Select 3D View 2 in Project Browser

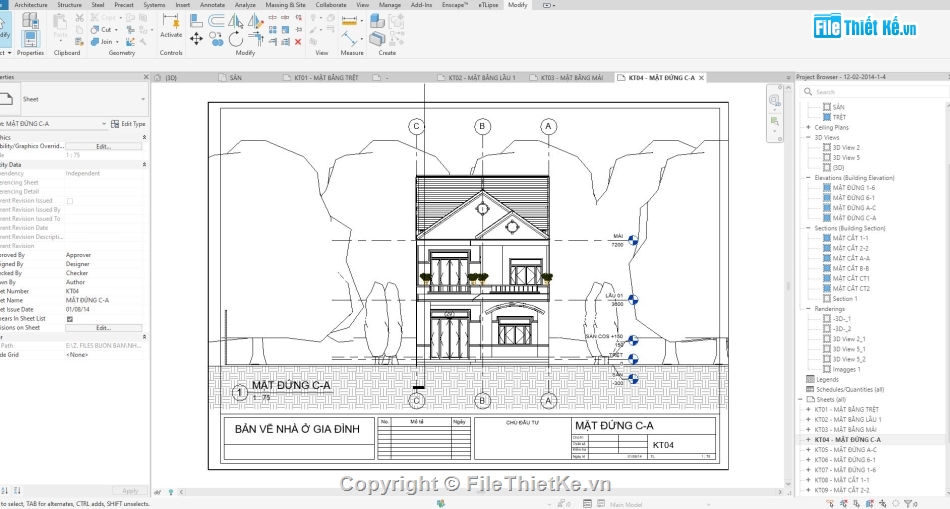(846, 147)
